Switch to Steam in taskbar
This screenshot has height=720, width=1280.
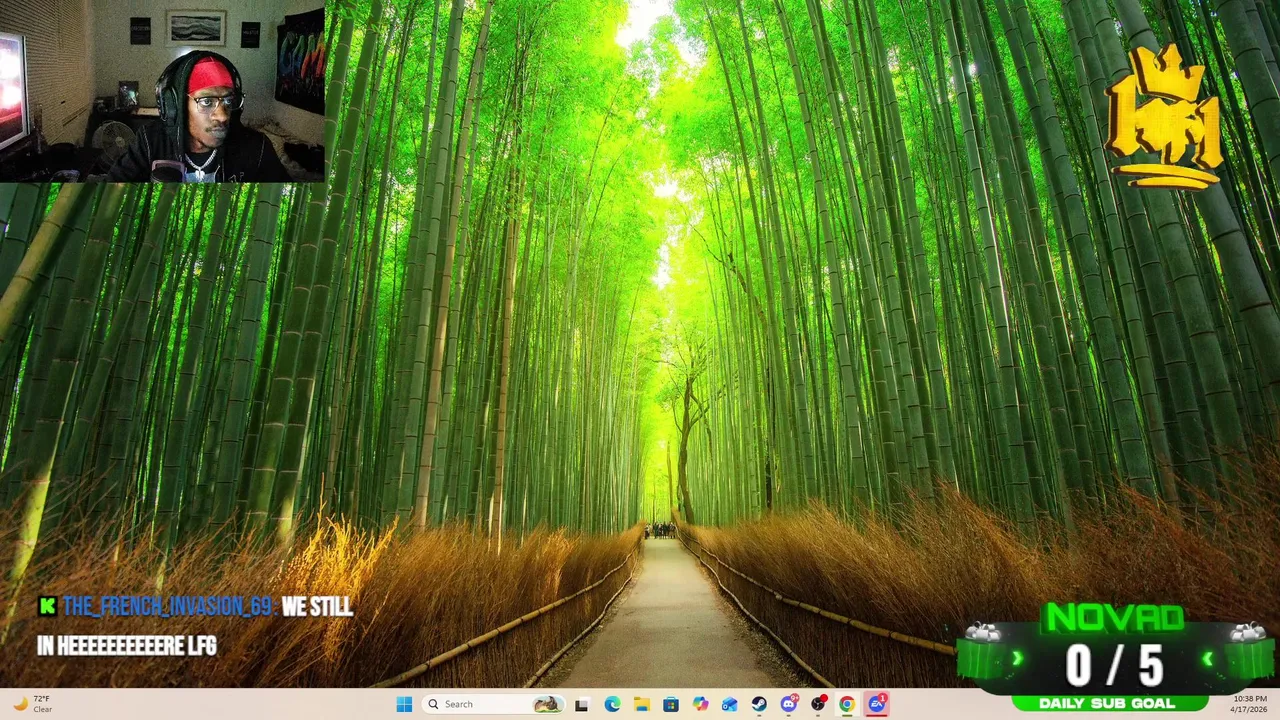click(759, 704)
